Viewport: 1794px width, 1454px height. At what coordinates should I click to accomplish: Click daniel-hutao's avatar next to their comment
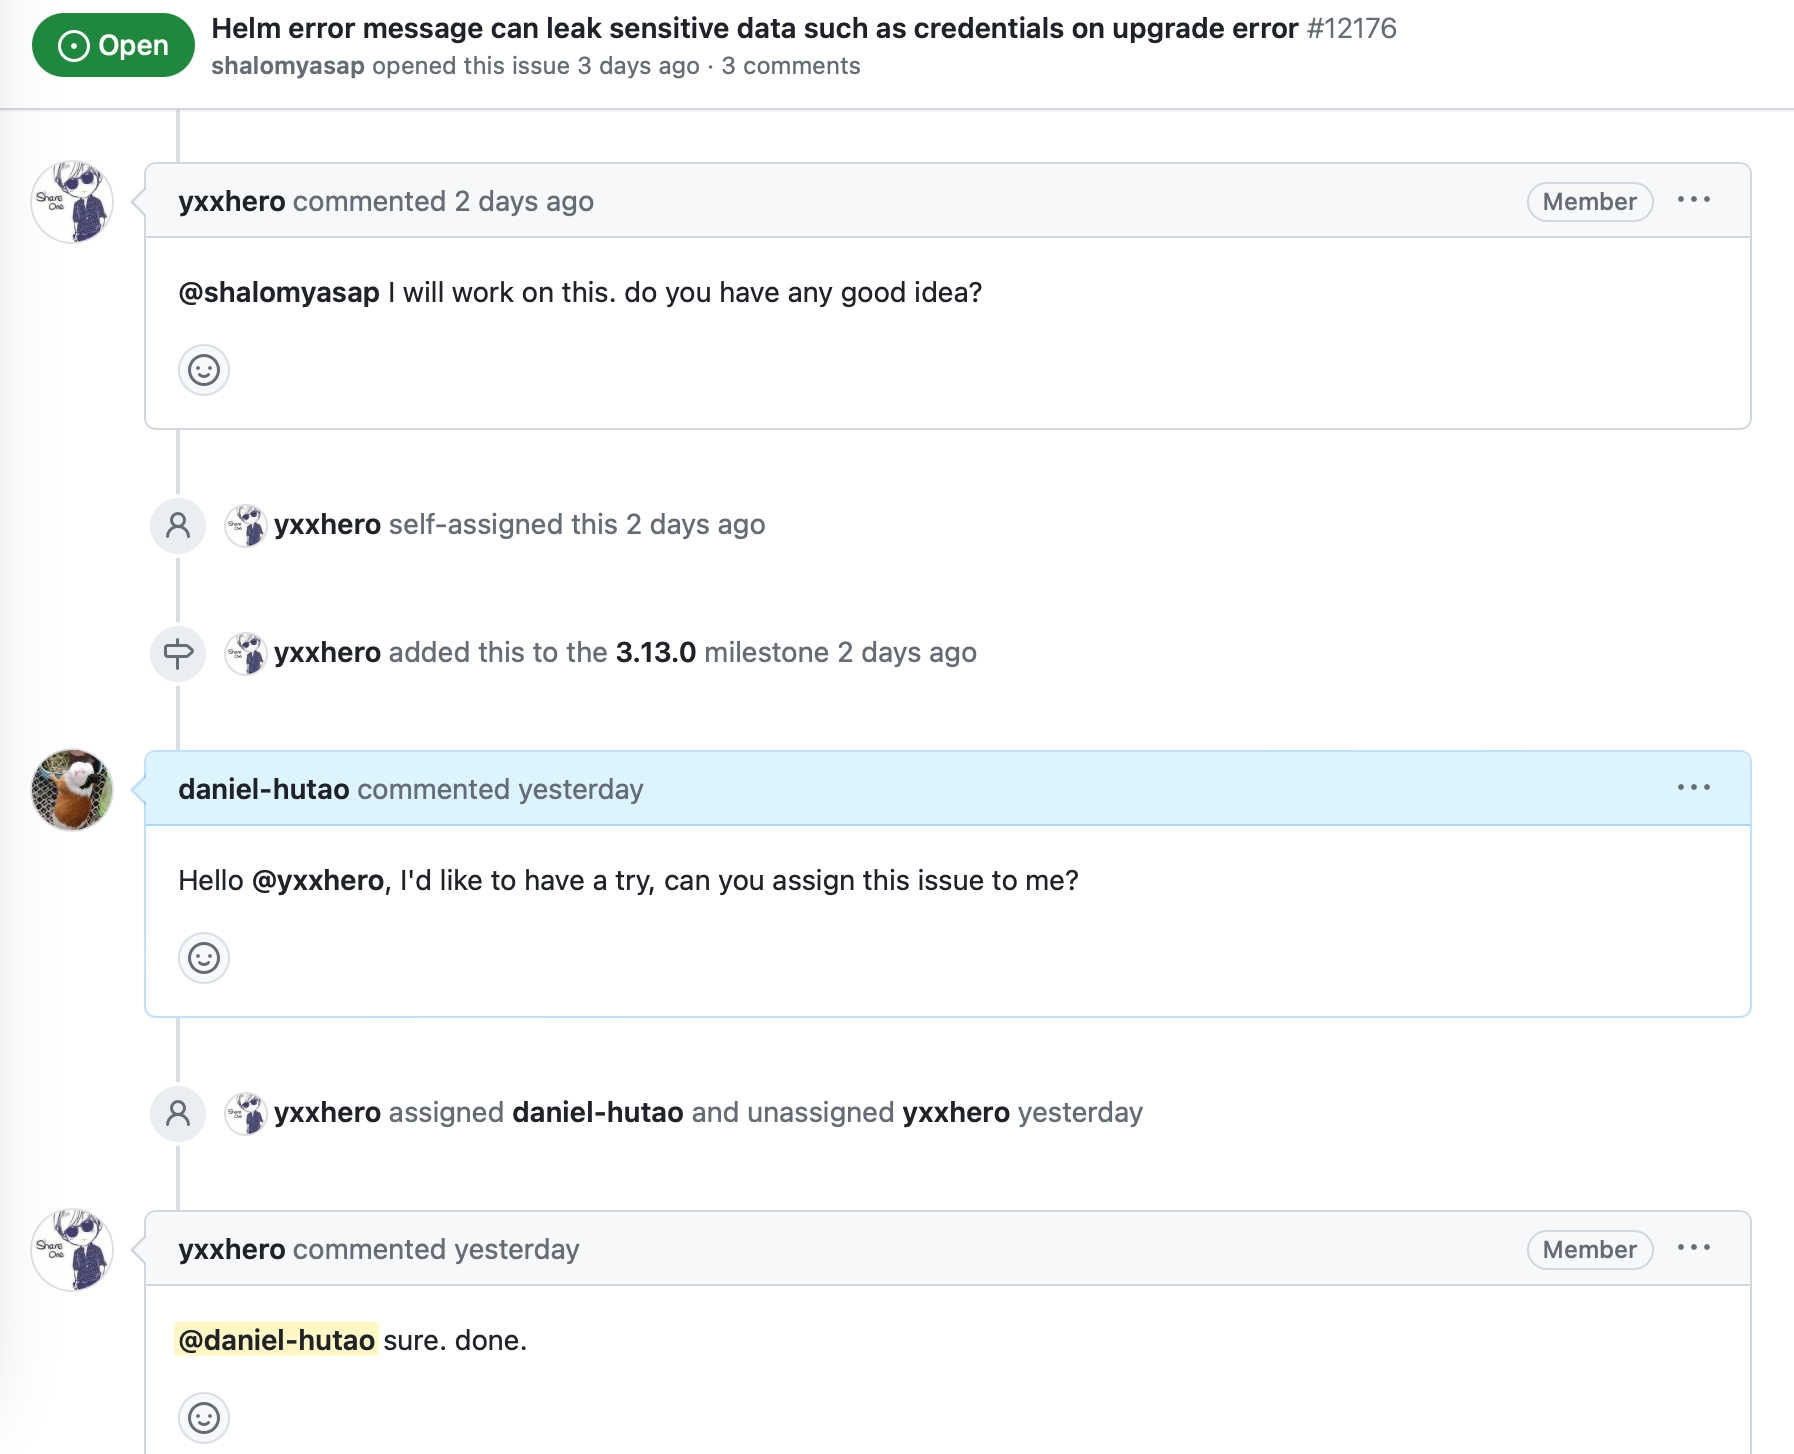71,789
